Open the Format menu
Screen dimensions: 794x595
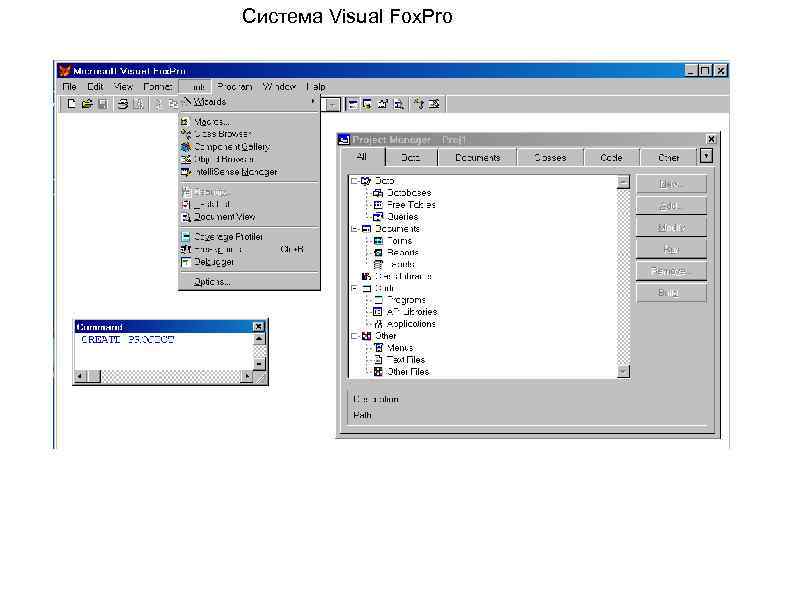click(x=158, y=87)
